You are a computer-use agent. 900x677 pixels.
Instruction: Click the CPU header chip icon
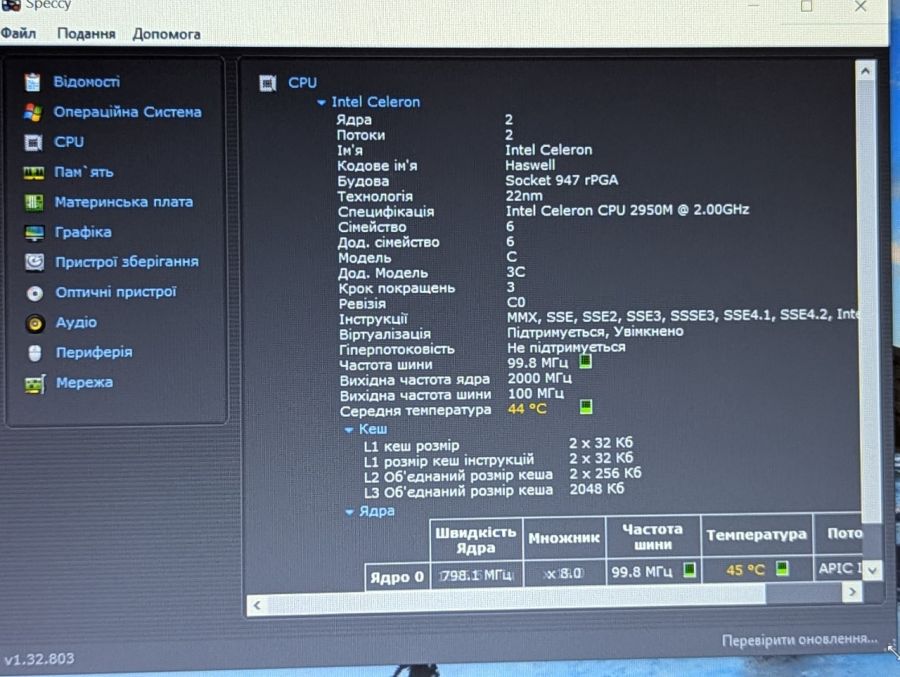coord(267,83)
